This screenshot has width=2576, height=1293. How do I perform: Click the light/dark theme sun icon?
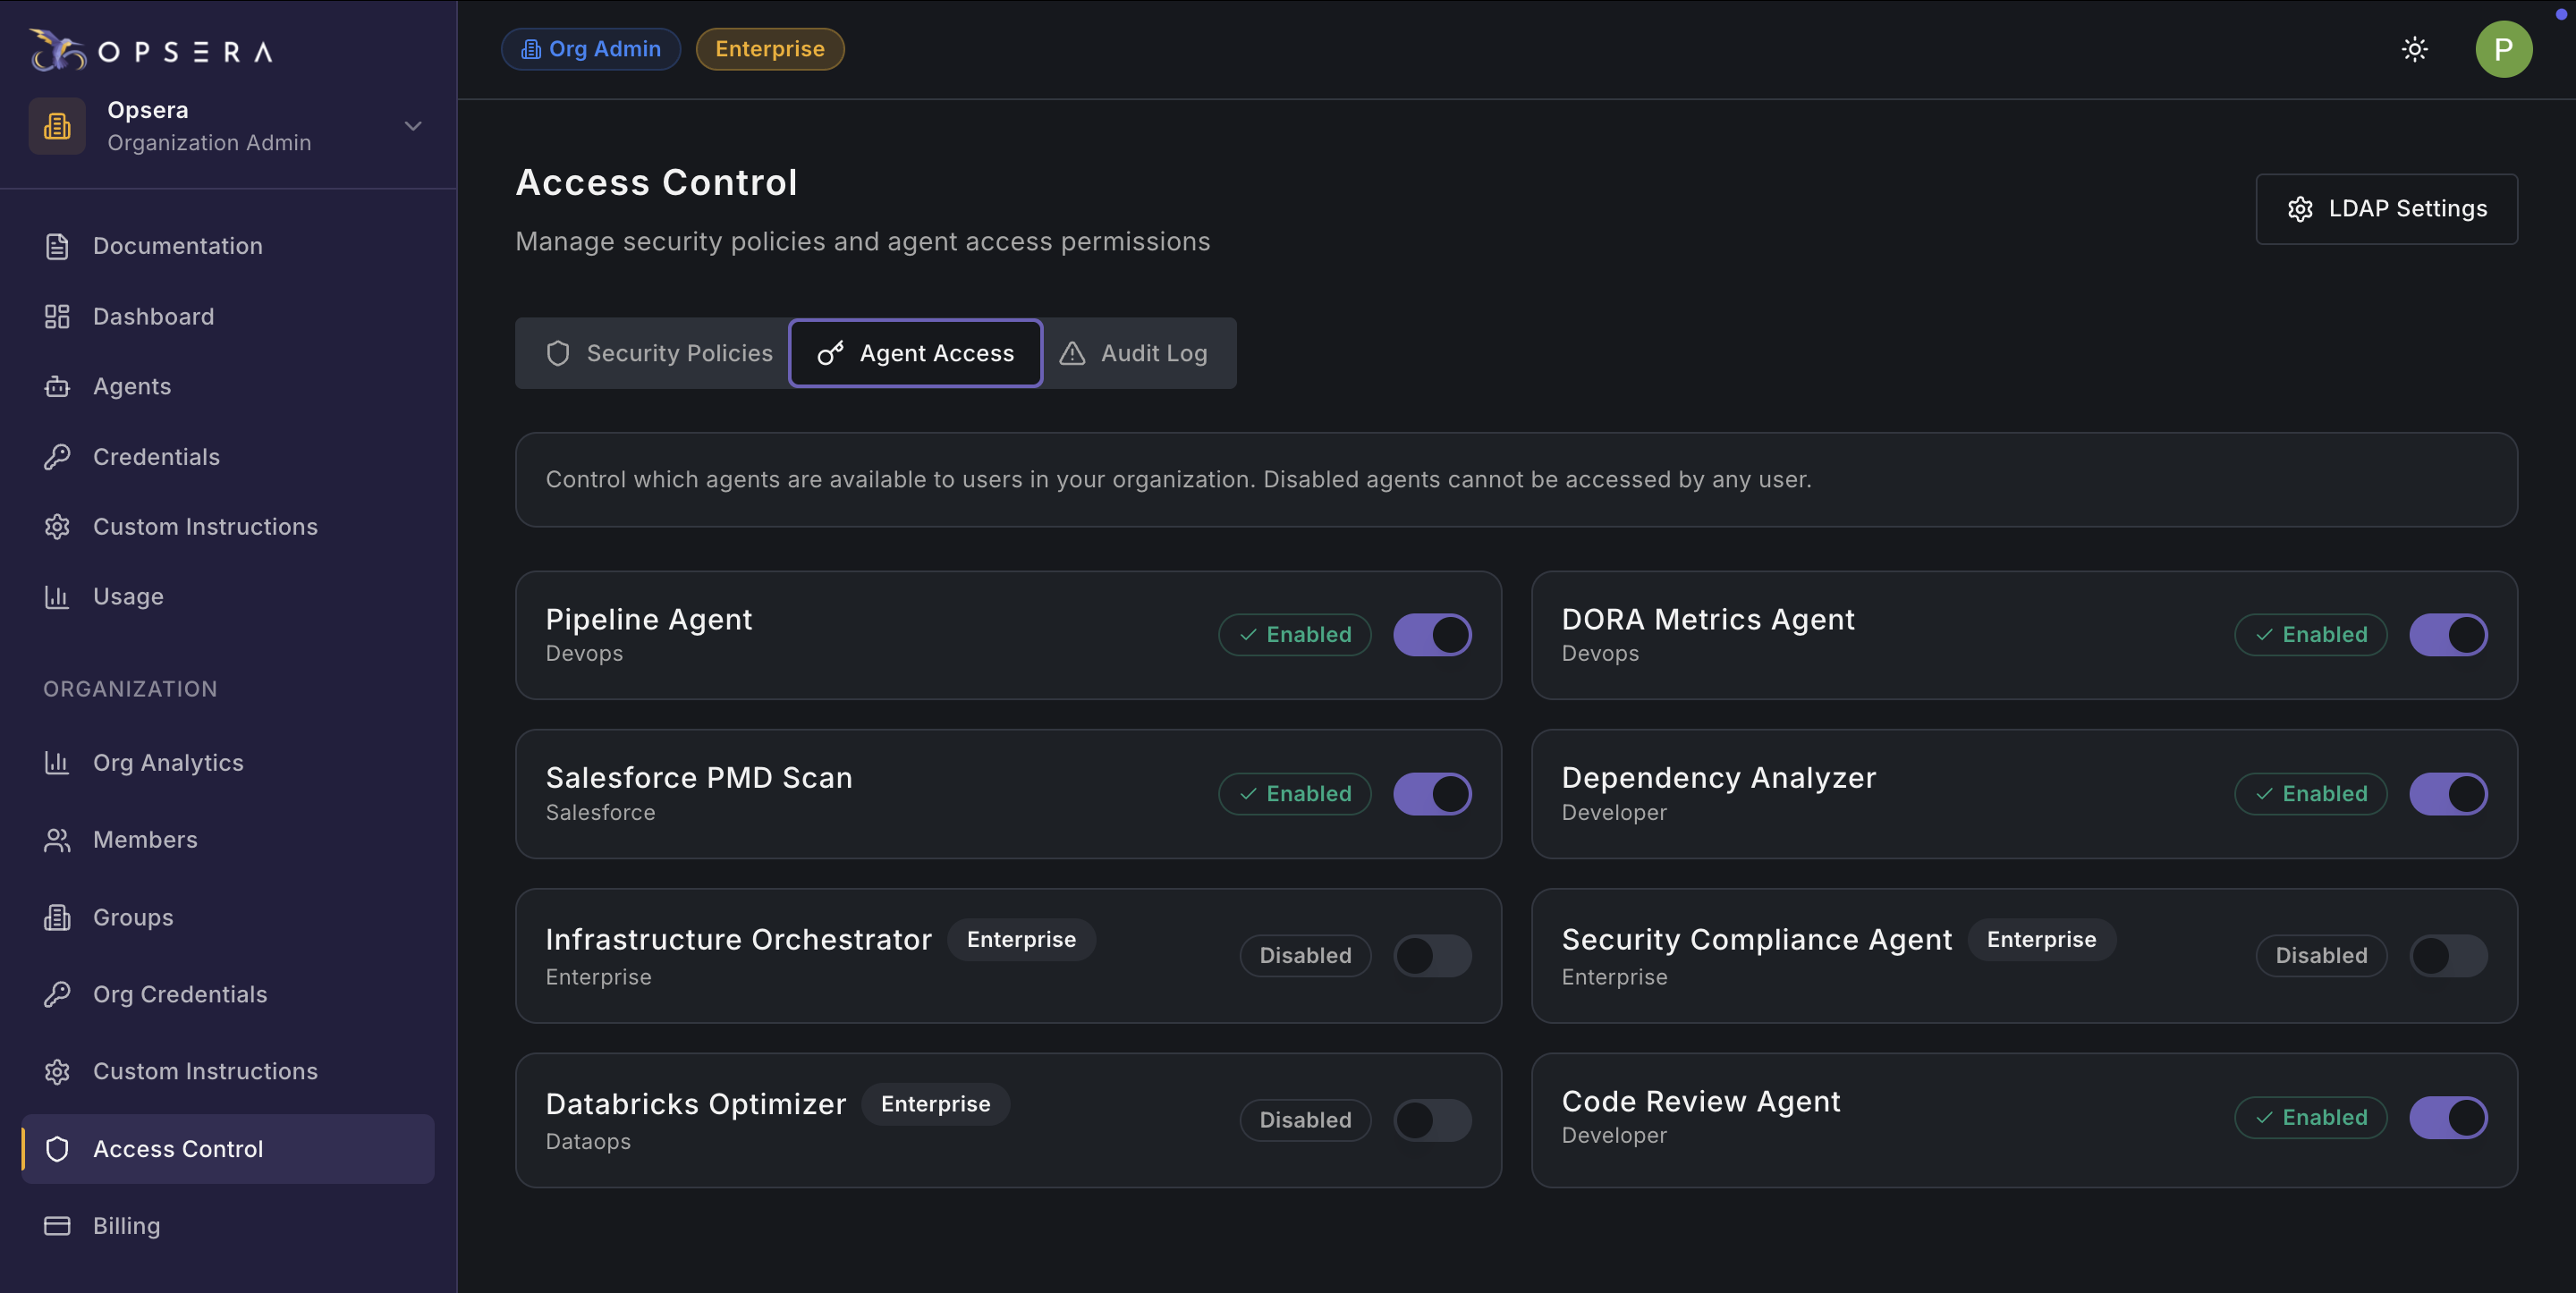click(2414, 49)
